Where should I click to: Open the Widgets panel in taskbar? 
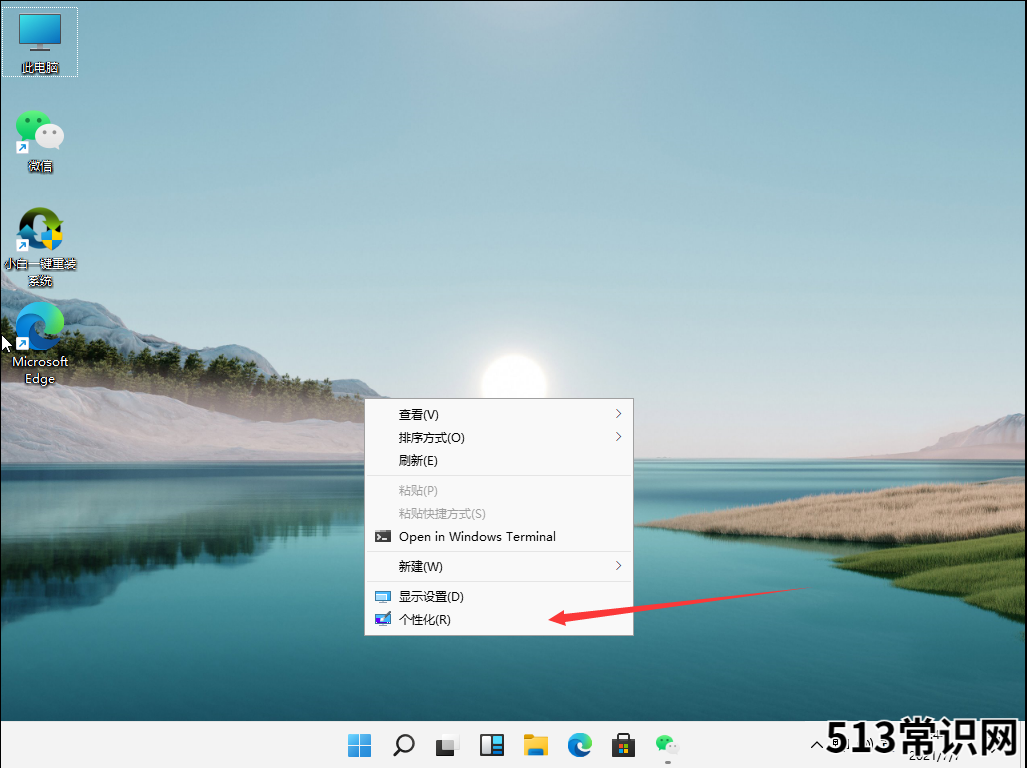(x=492, y=745)
